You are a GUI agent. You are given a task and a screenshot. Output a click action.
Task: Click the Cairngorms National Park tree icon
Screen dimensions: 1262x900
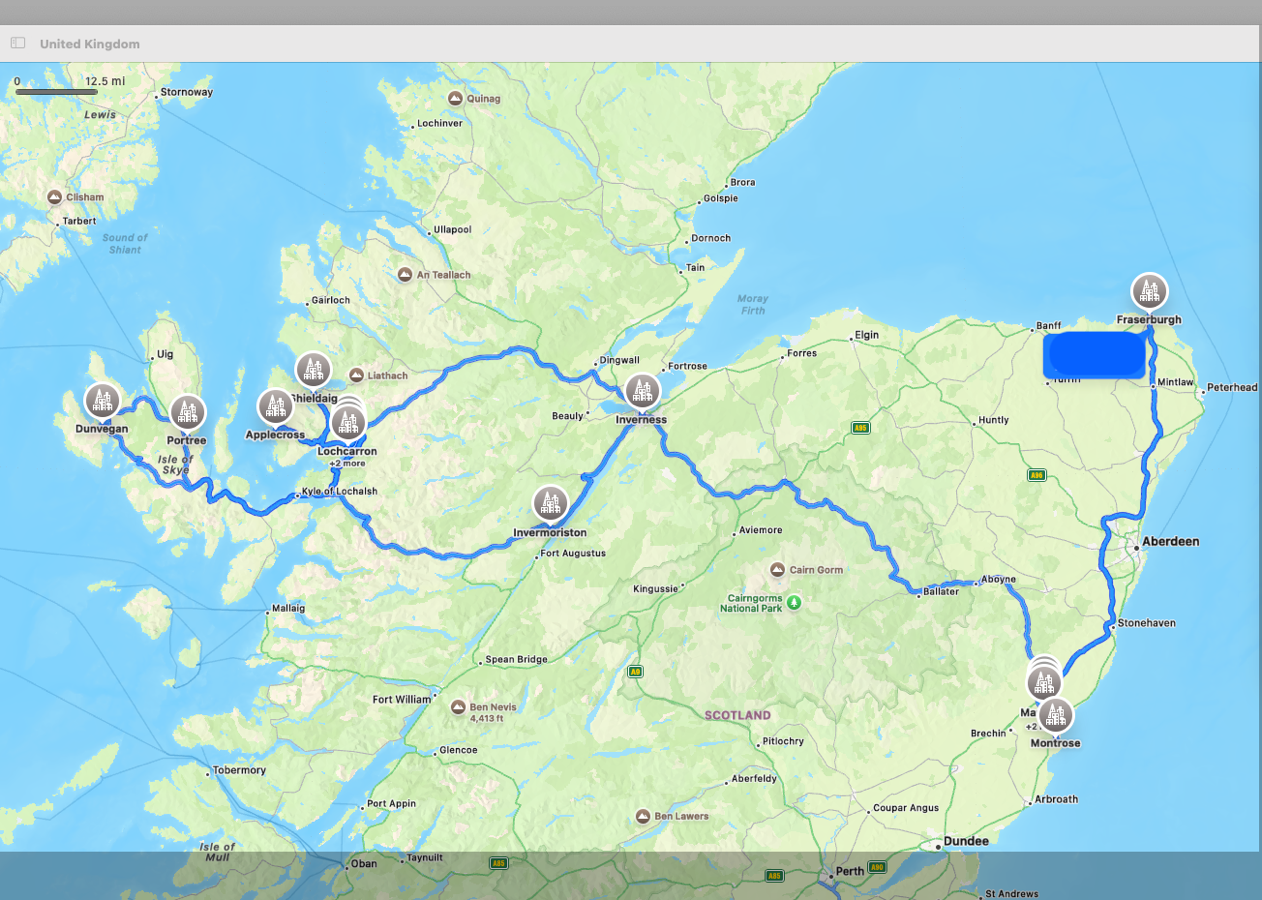[794, 602]
